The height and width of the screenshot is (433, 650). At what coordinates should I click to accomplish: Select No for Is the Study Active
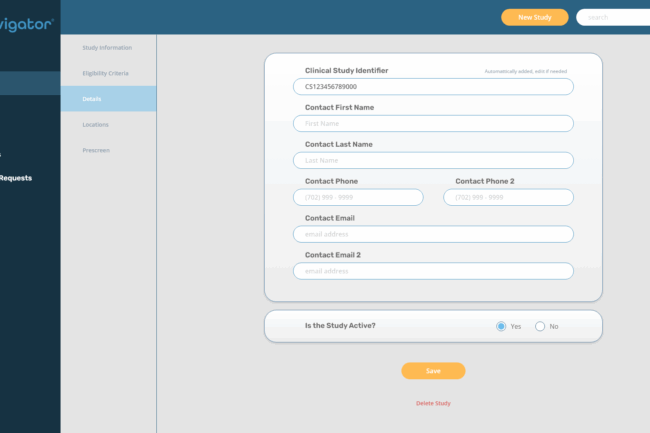click(541, 326)
